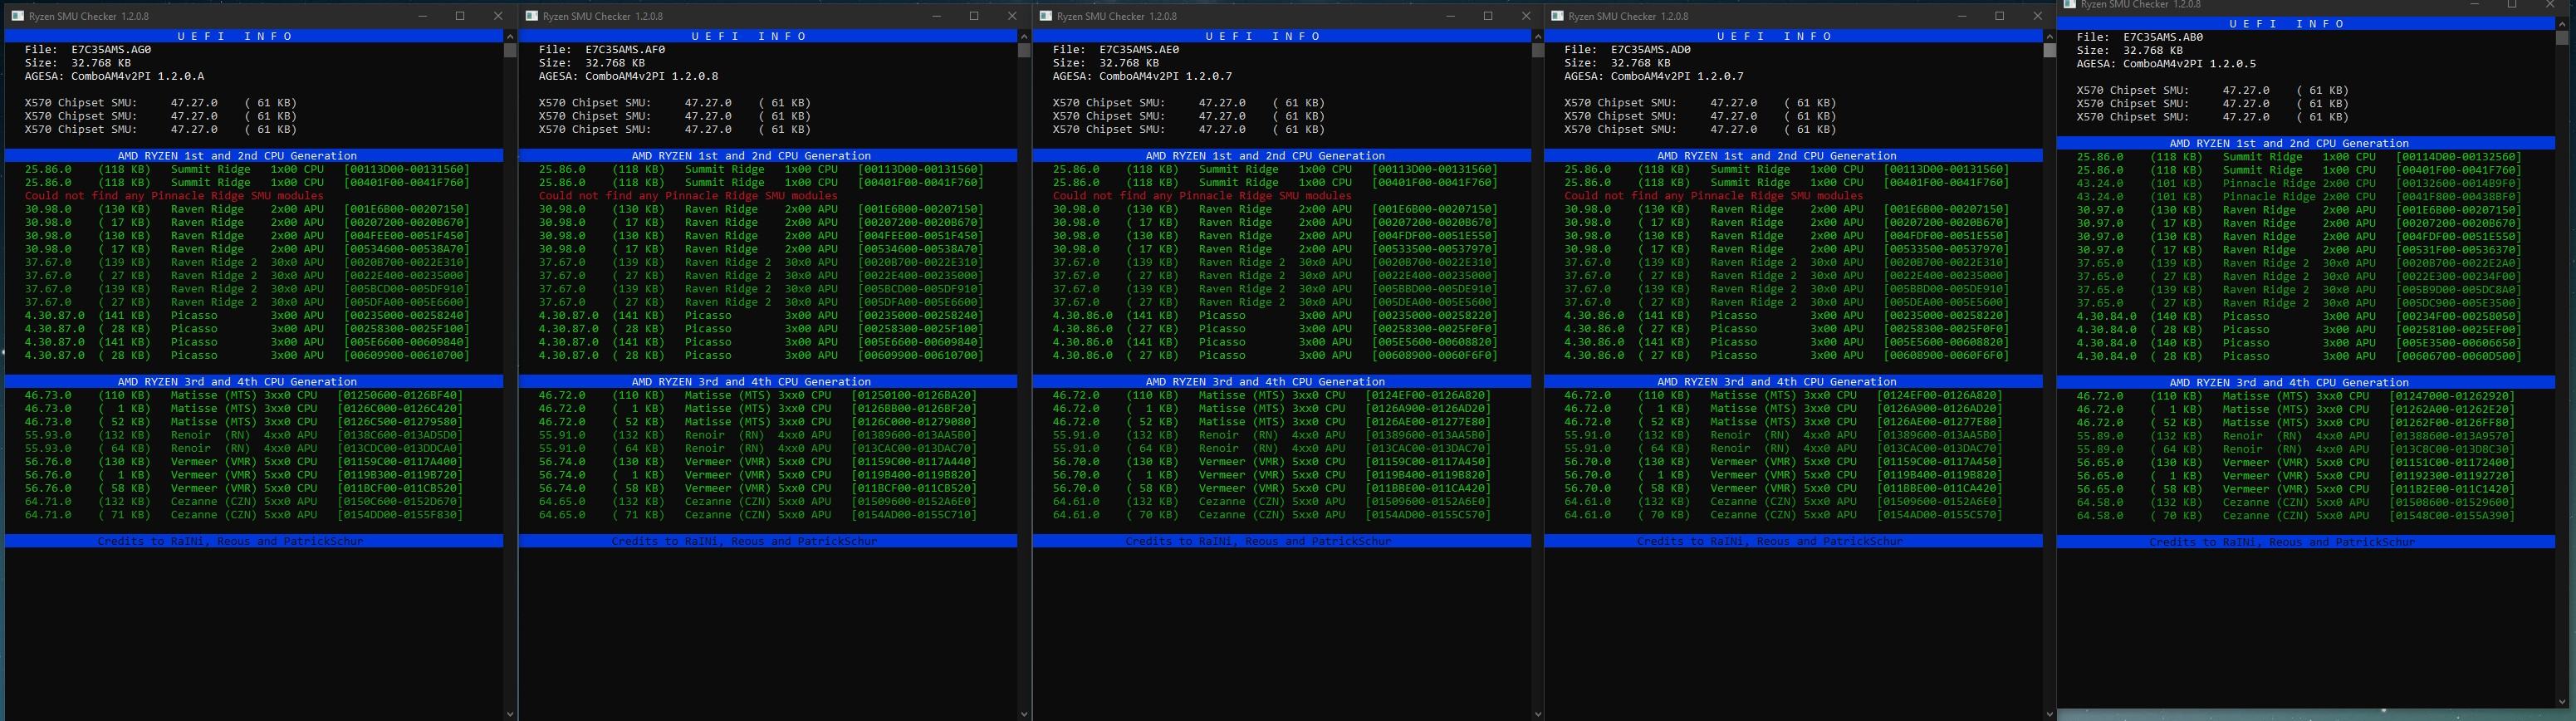The width and height of the screenshot is (2576, 721).
Task: Click '1st and 2nd CPU Generation' header in AG0 window
Action: pos(254,156)
